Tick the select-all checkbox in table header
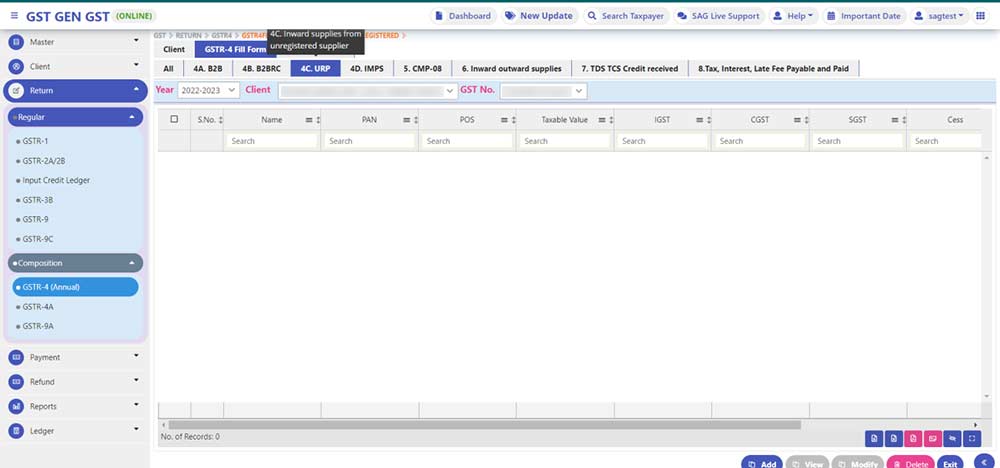The width and height of the screenshot is (1000, 468). [175, 119]
